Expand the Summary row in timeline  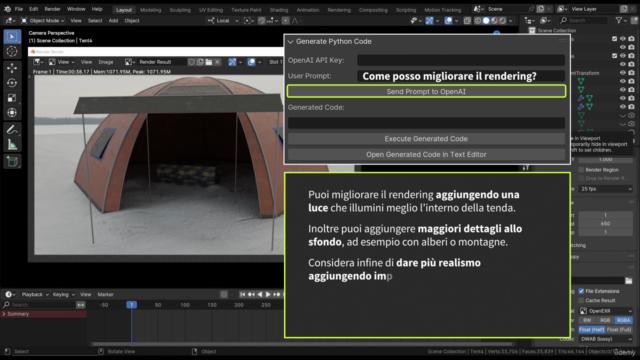point(4,314)
